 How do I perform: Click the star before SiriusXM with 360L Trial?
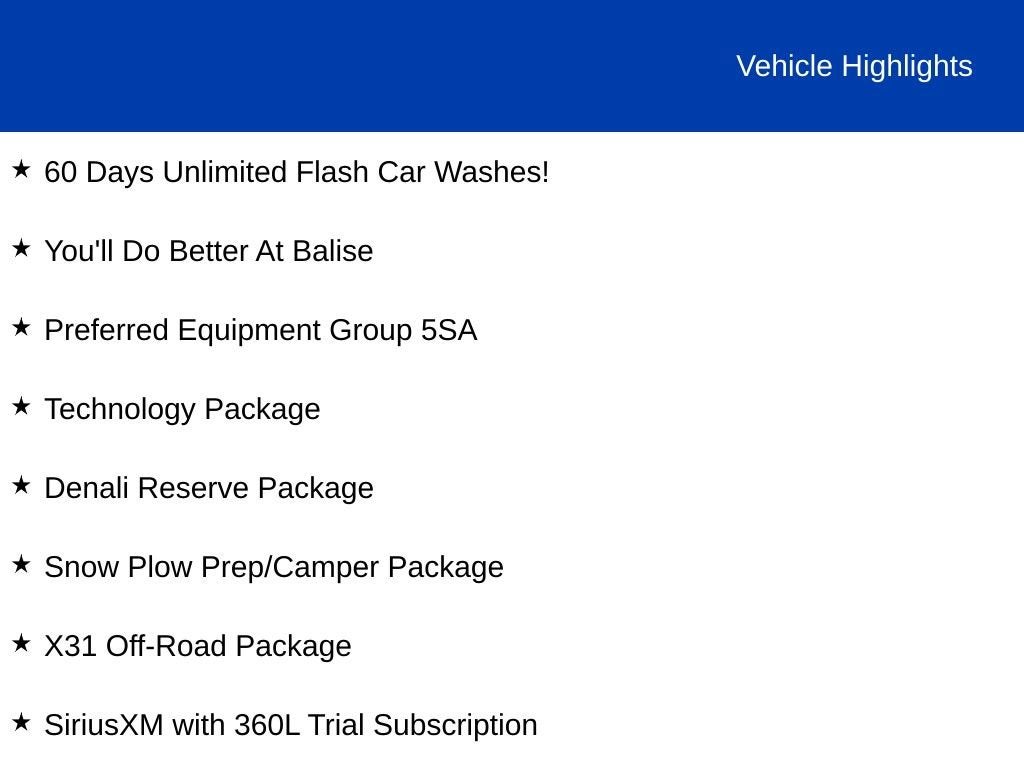(21, 722)
